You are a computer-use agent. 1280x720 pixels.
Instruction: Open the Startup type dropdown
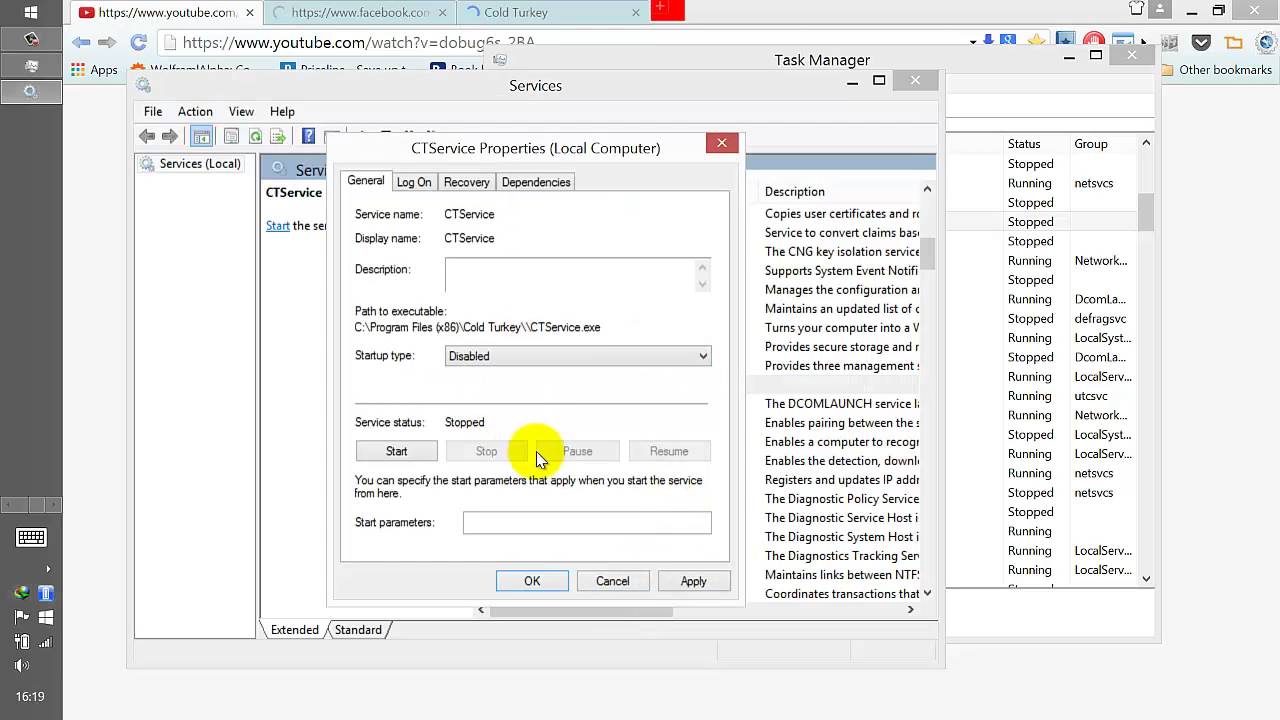[578, 356]
